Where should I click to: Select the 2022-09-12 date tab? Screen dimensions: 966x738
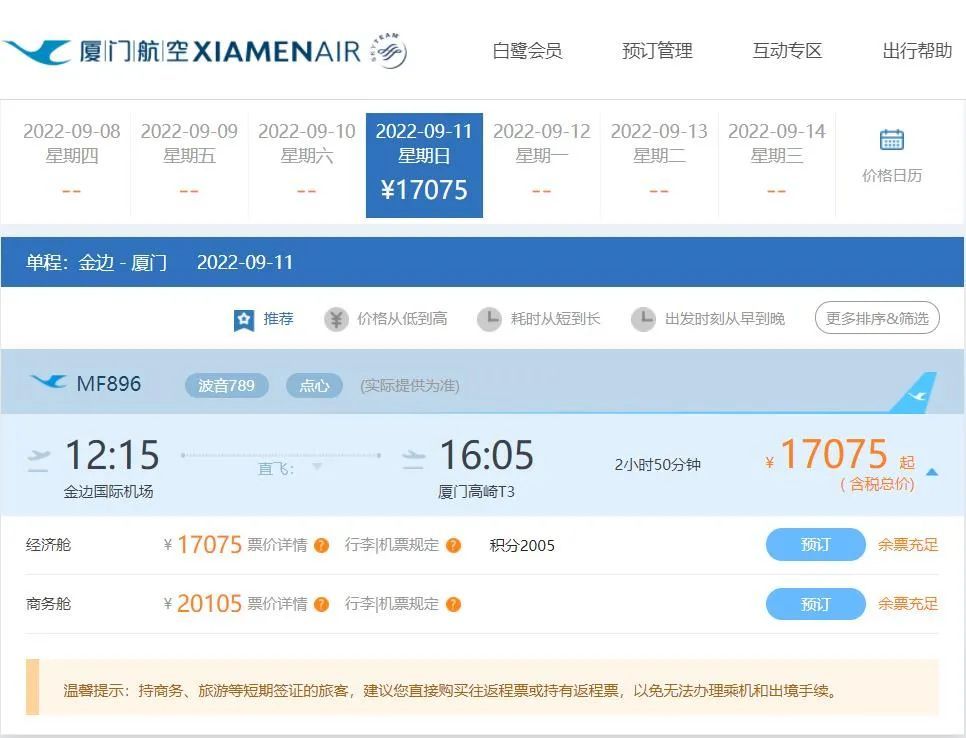coord(542,165)
